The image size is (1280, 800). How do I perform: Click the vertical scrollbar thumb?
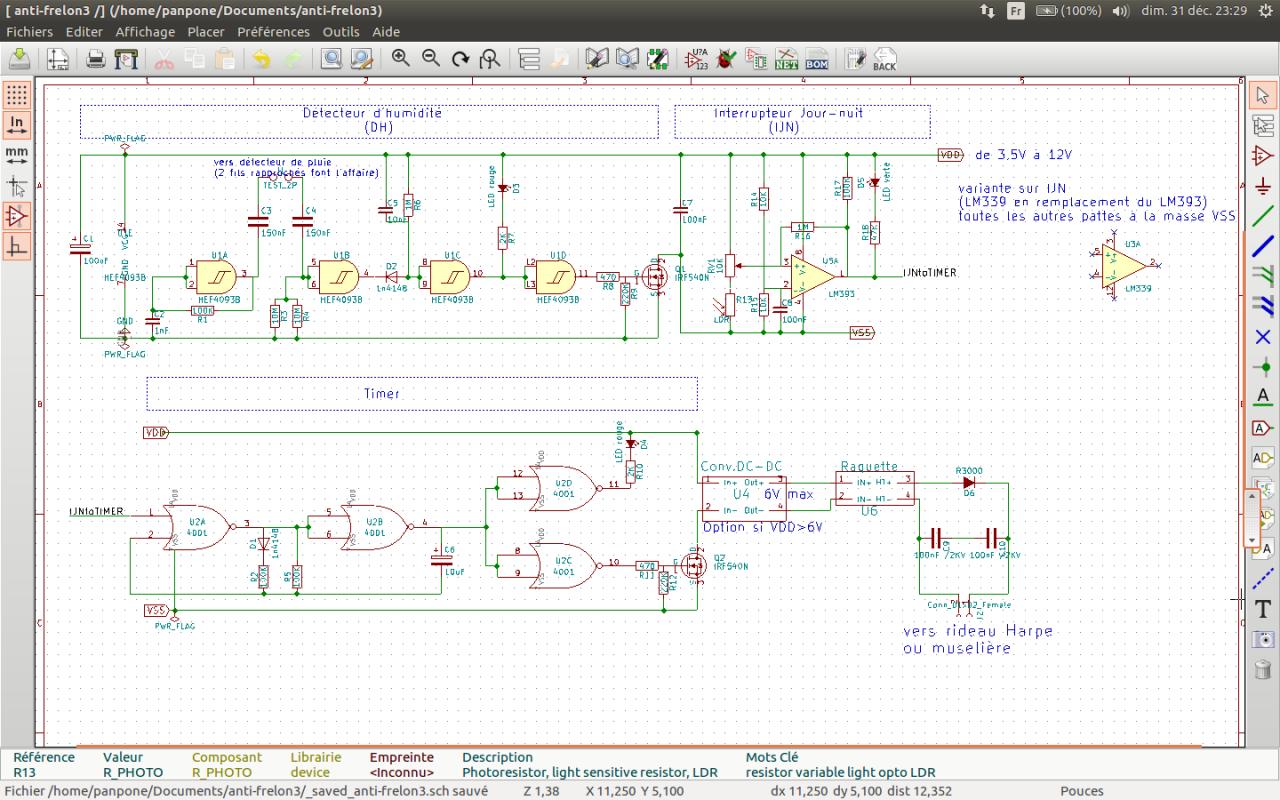[1251, 518]
